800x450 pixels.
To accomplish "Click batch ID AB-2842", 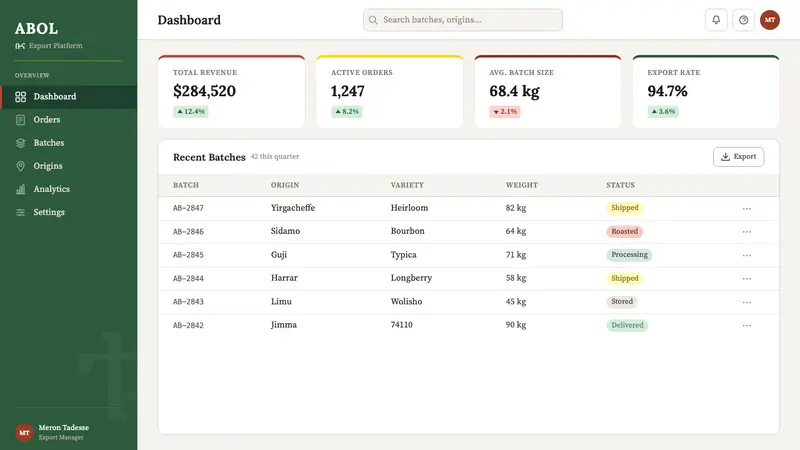I will tap(188, 326).
